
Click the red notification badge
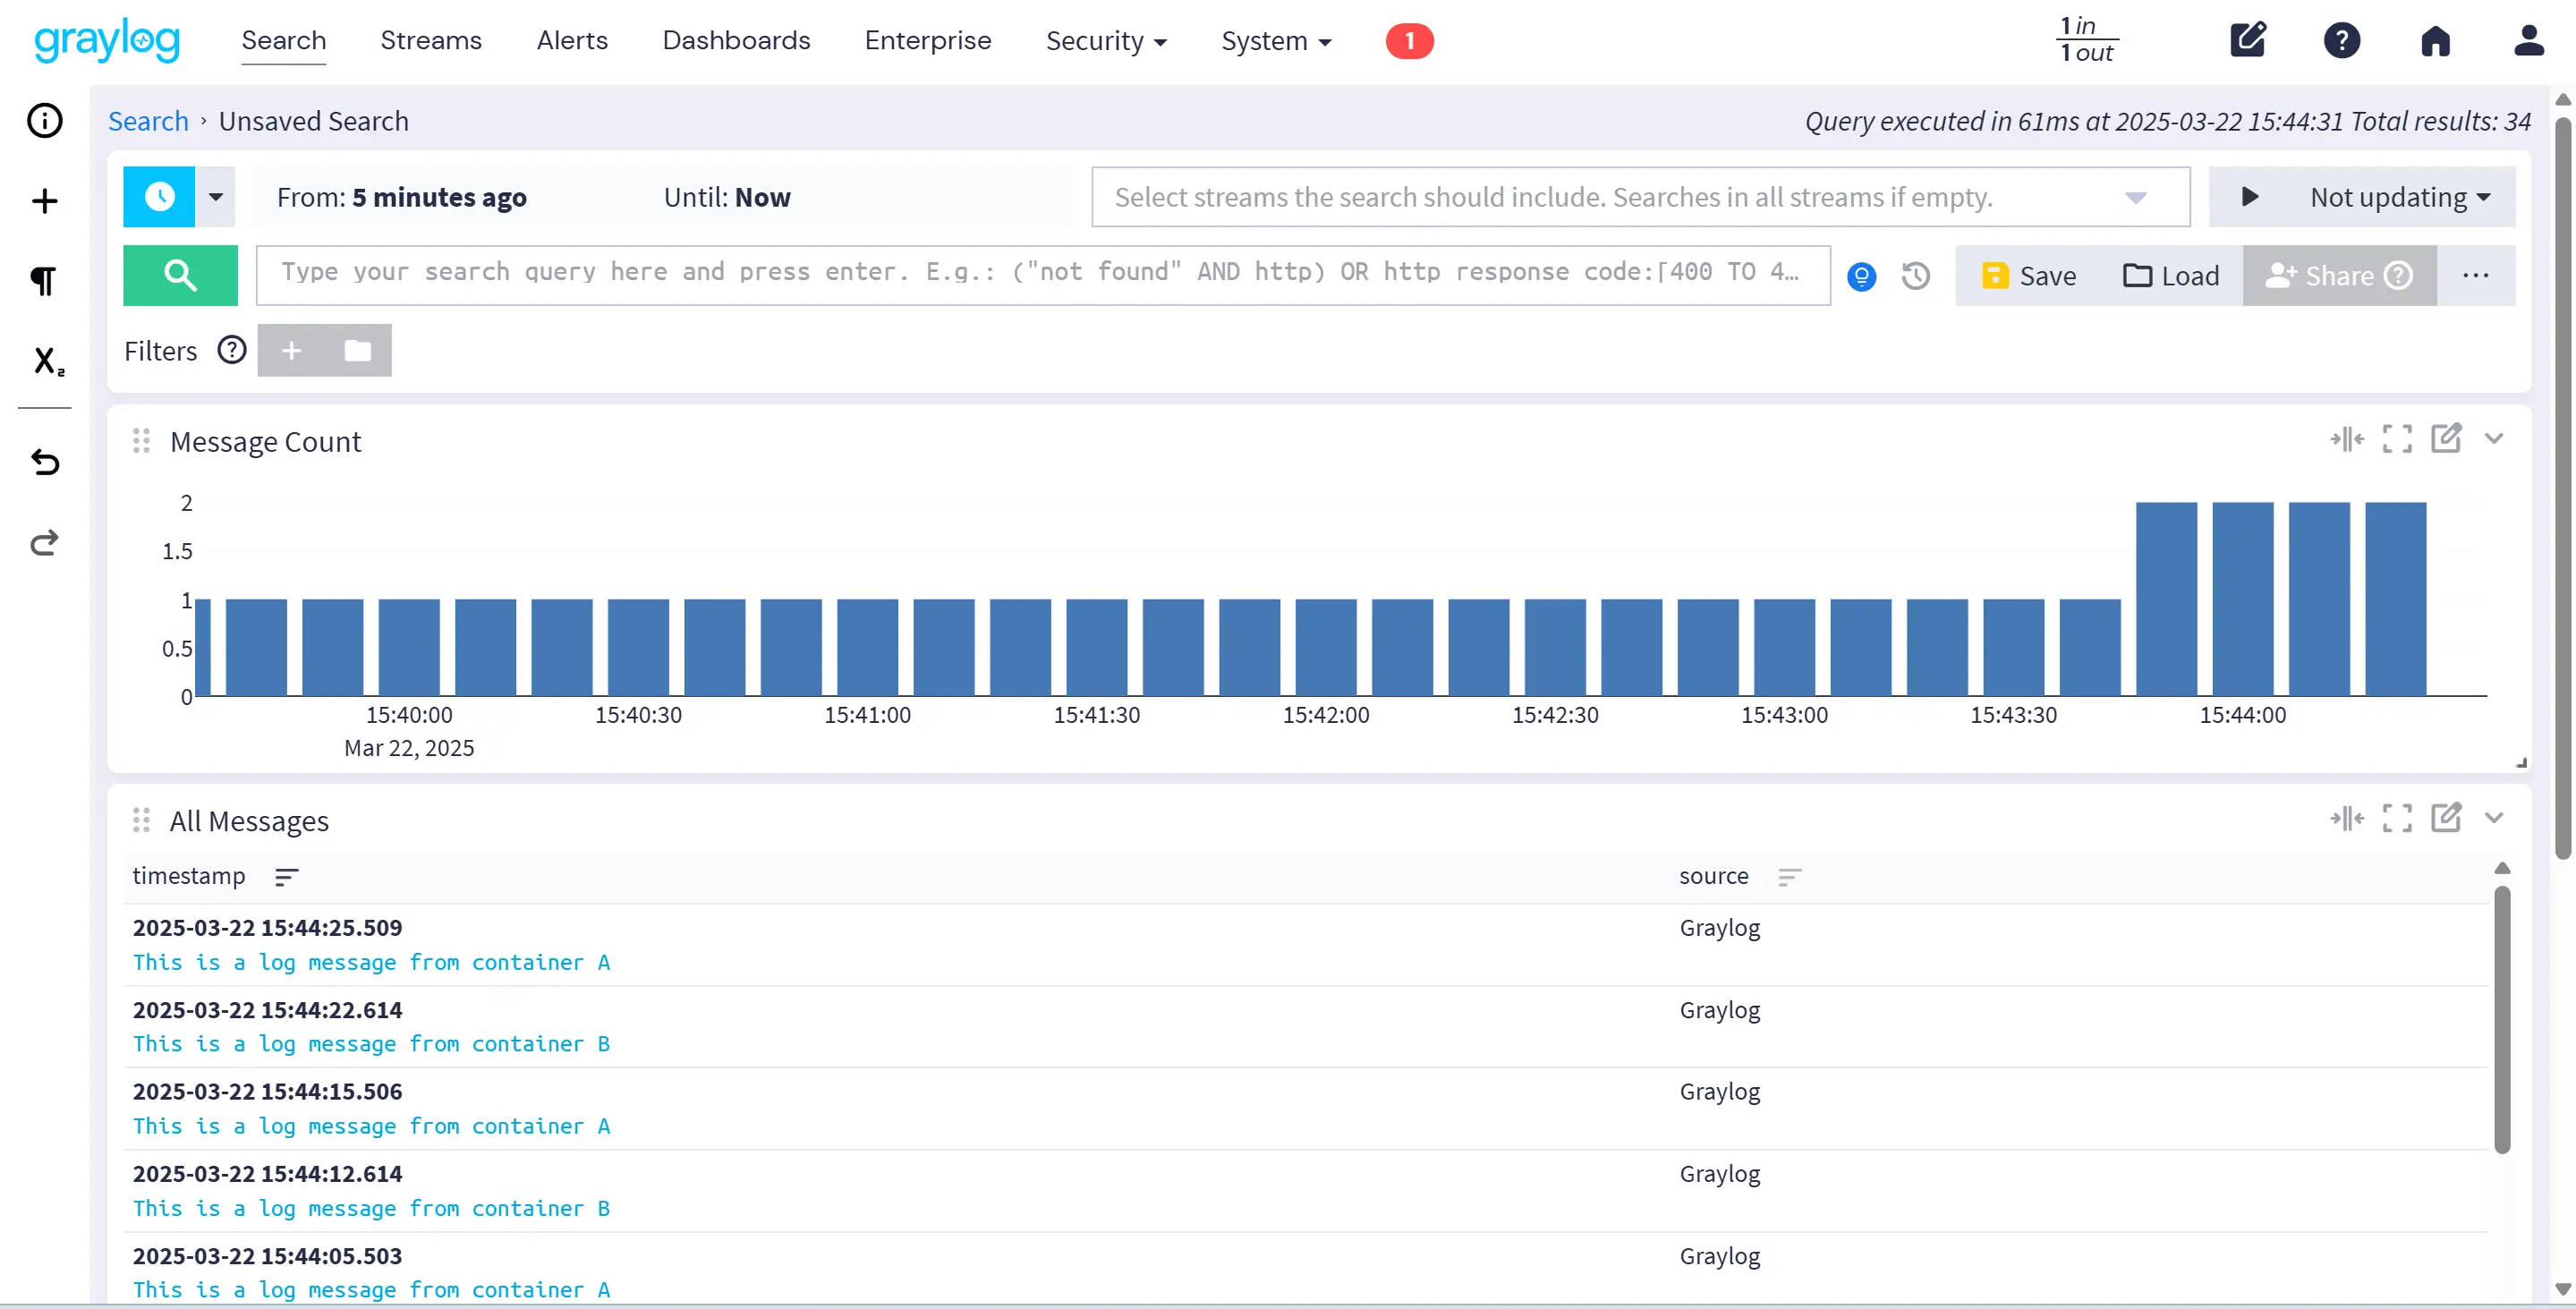click(x=1409, y=41)
